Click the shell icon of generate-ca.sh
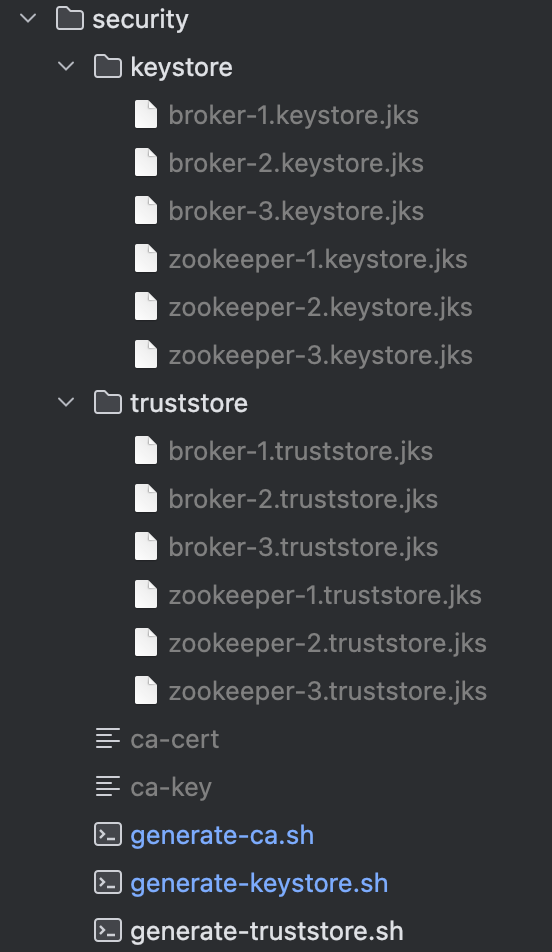 (108, 835)
